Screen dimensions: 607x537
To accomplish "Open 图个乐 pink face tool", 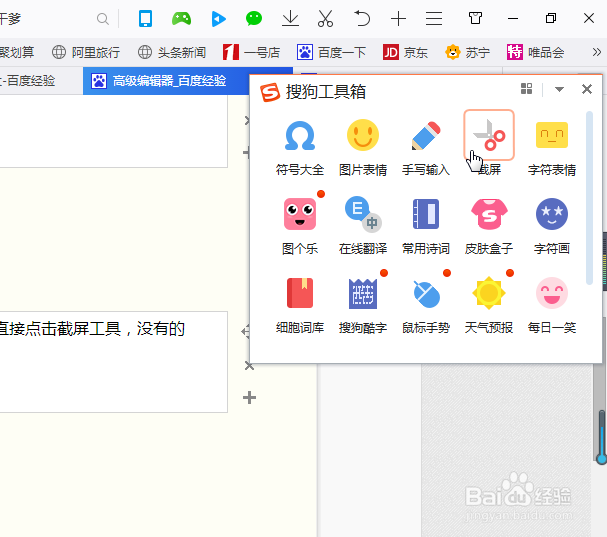I will point(300,226).
